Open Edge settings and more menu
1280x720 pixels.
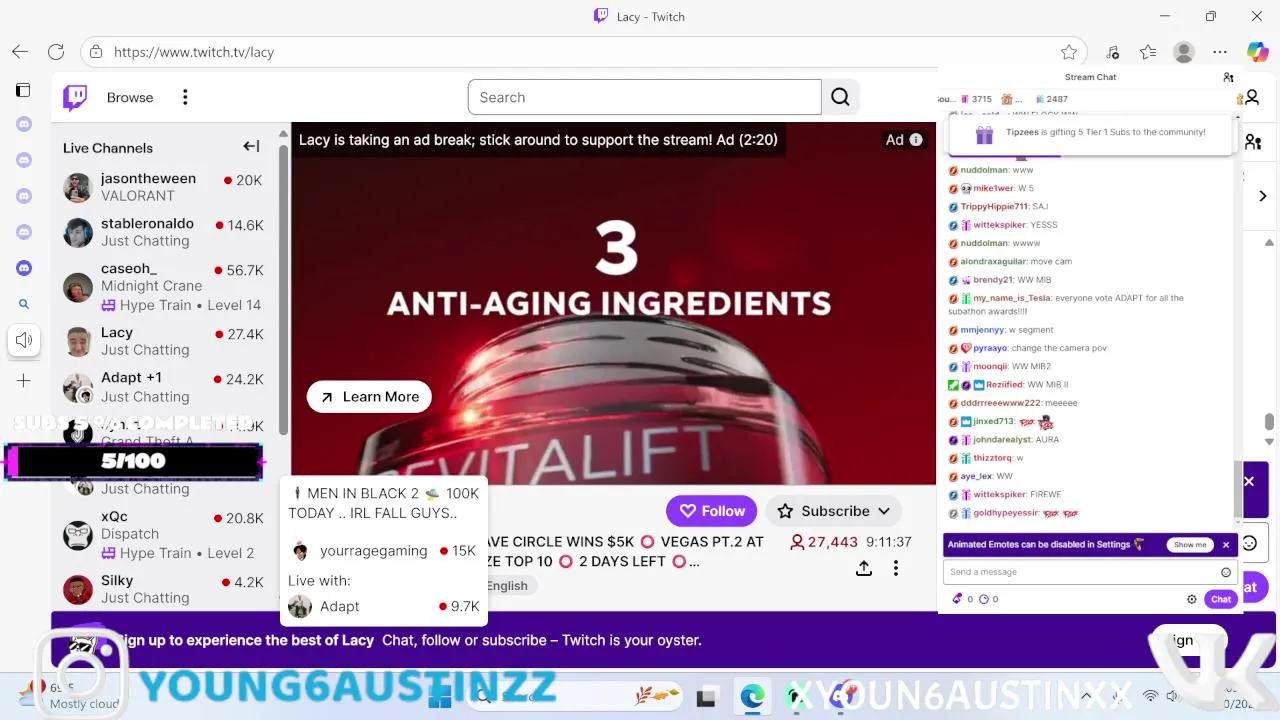click(x=1220, y=52)
